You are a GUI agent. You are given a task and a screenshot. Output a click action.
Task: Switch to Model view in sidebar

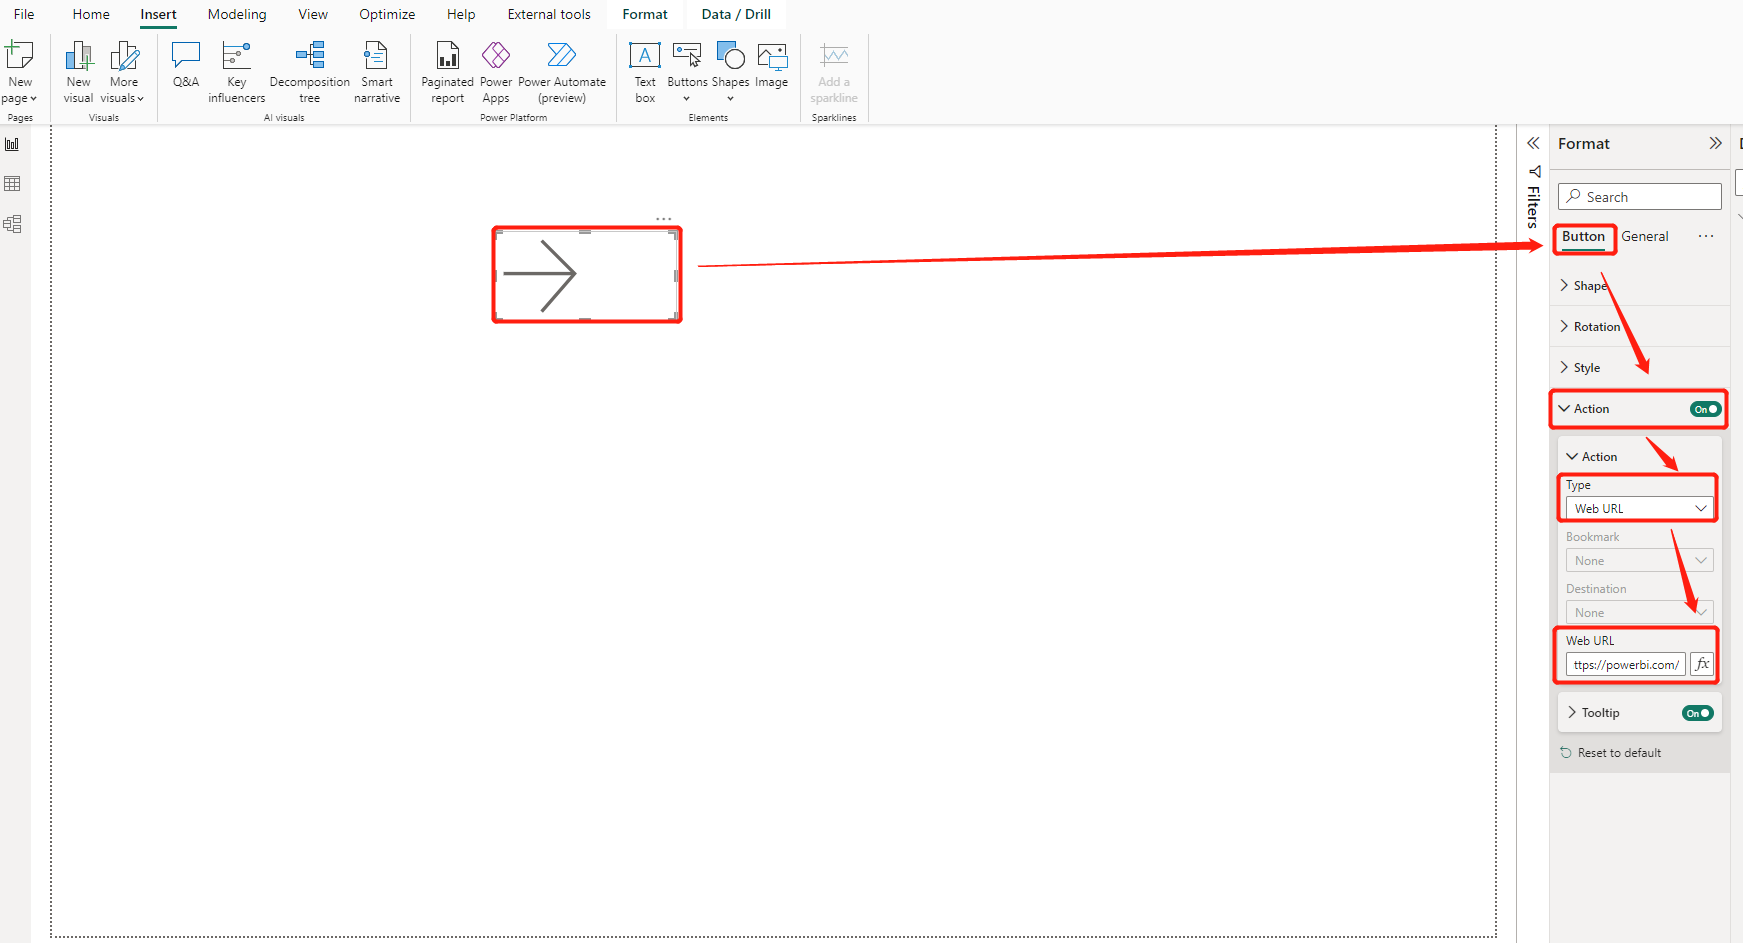(x=12, y=224)
